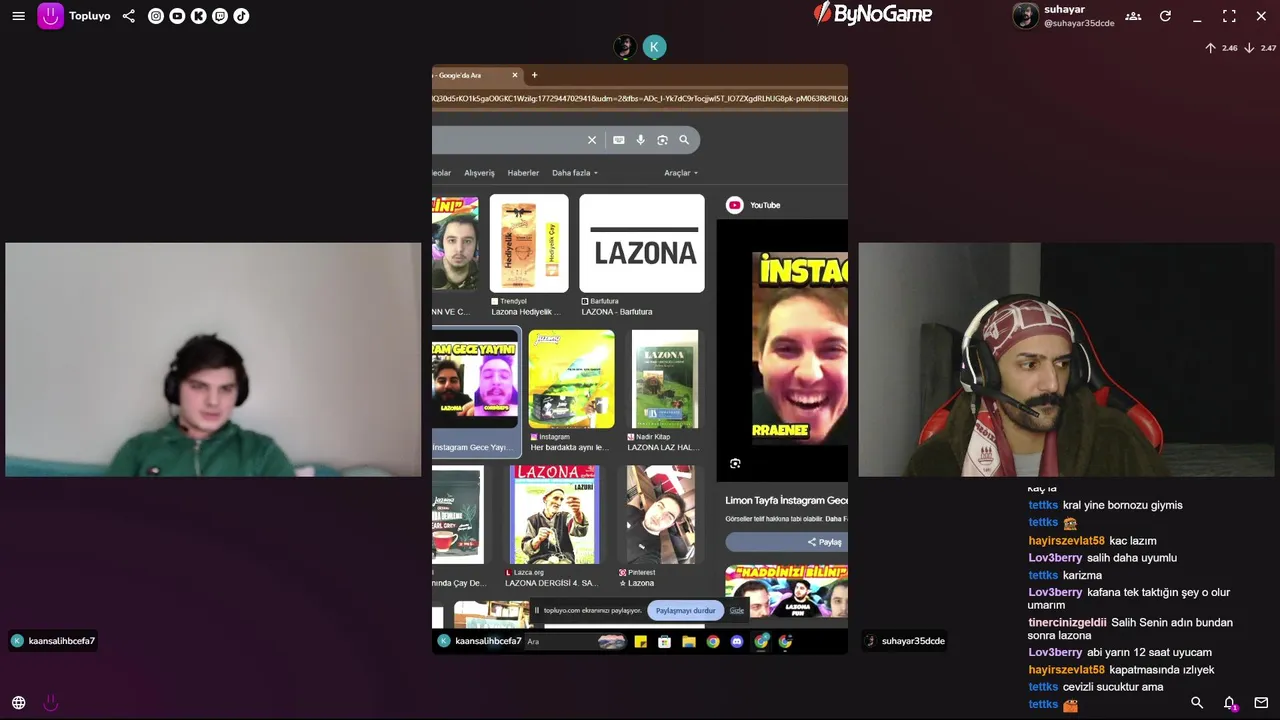This screenshot has width=1280, height=720.
Task: Open suhayar profile avatar in header
Action: tap(1025, 16)
